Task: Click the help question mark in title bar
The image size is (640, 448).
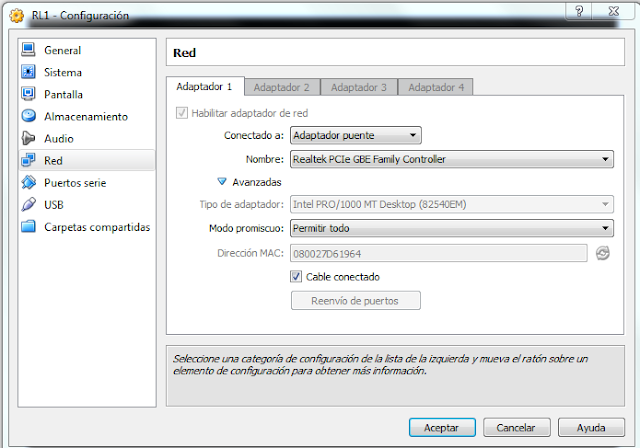Action: click(x=579, y=11)
